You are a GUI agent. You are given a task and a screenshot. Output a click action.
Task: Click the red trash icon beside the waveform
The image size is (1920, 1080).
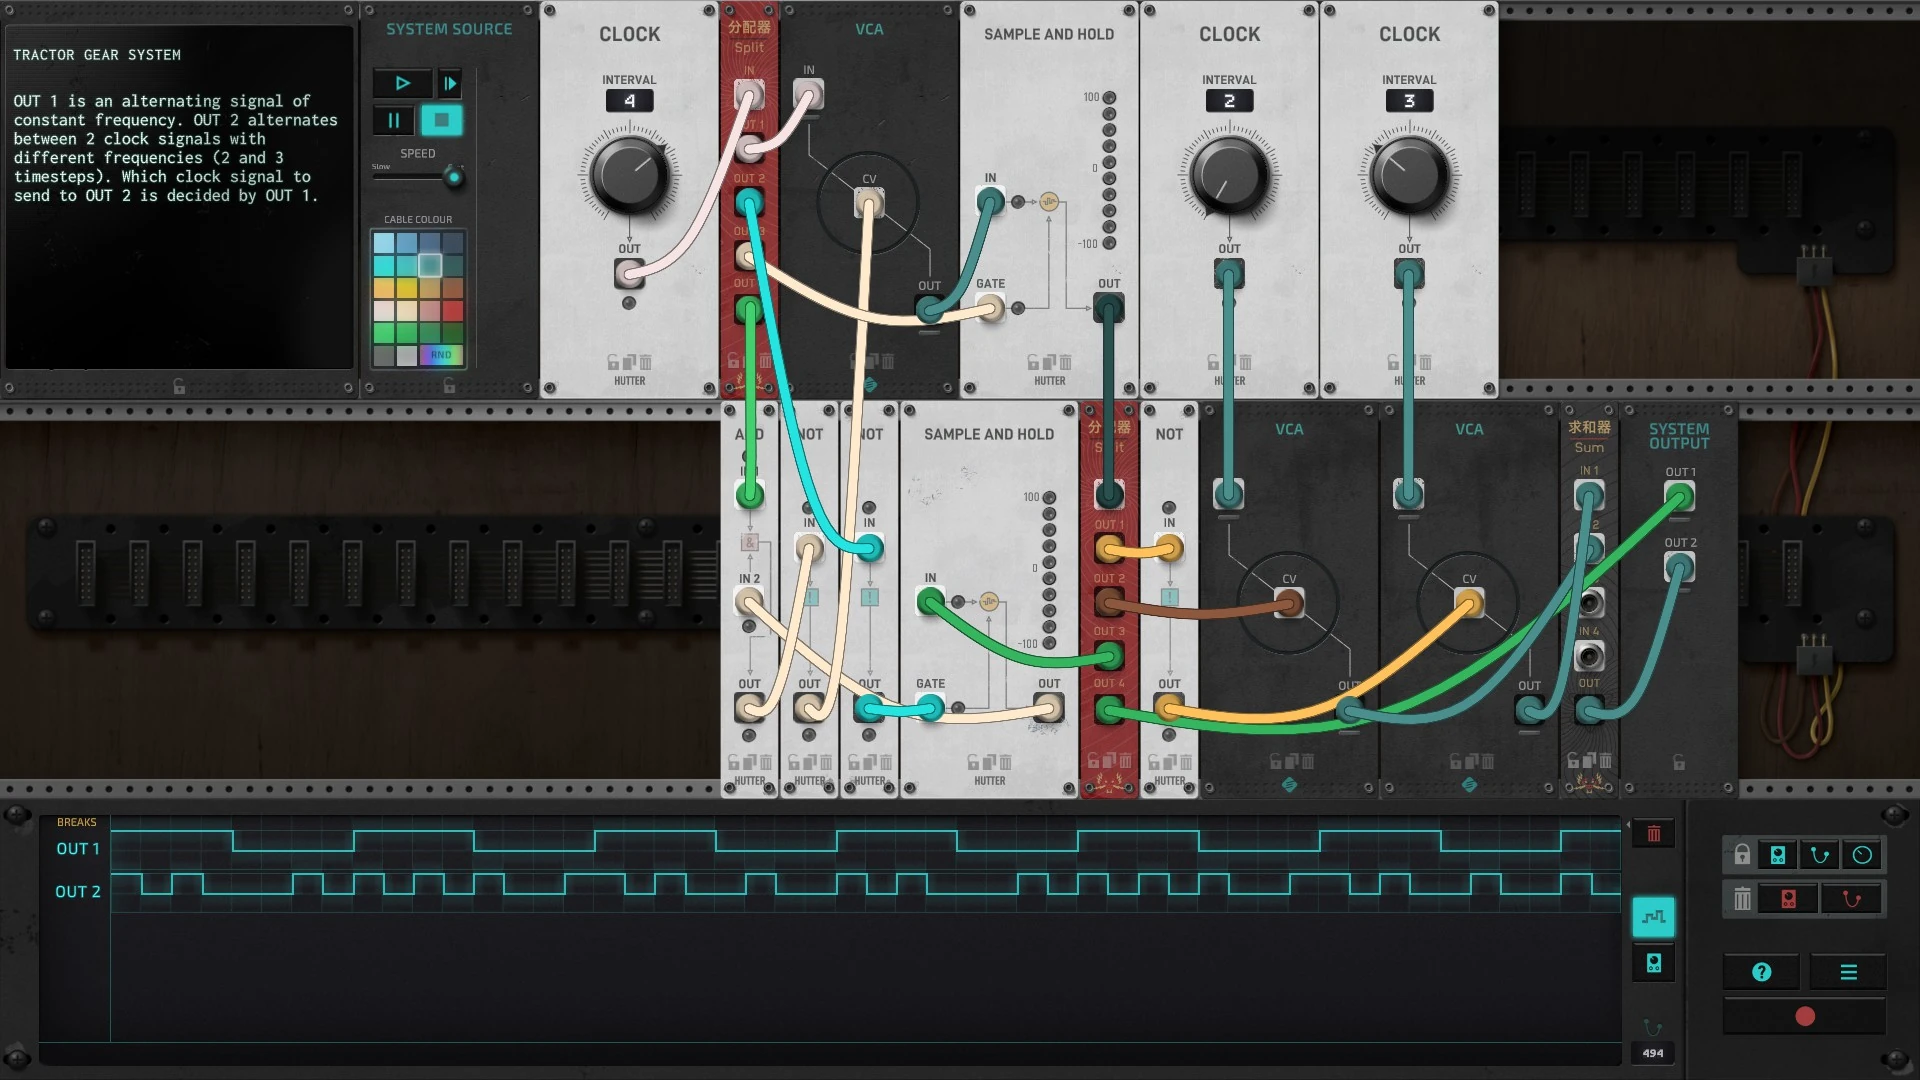[x=1653, y=834]
